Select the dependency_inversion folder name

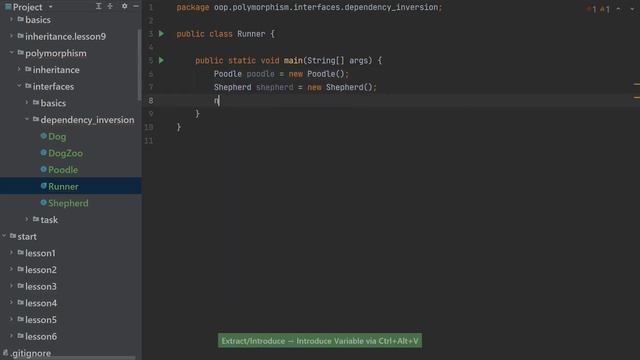(x=87, y=120)
